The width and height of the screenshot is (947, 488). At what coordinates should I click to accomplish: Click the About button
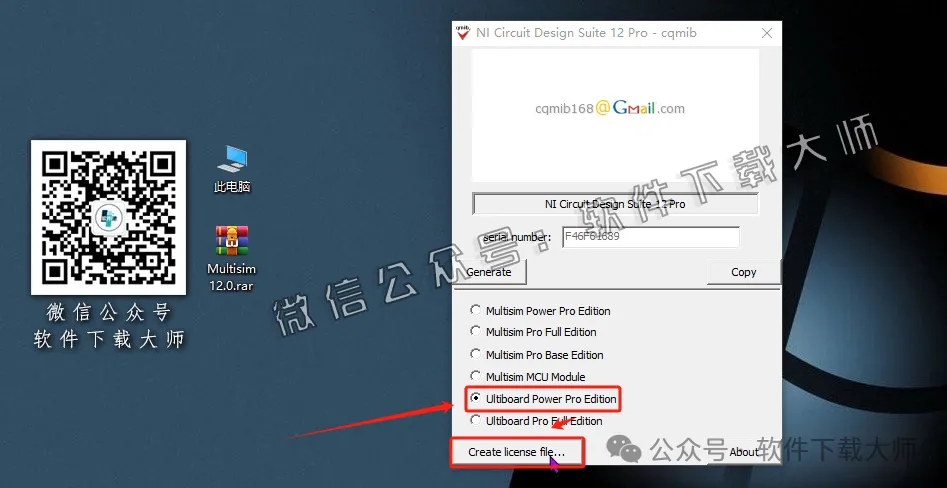click(x=743, y=452)
